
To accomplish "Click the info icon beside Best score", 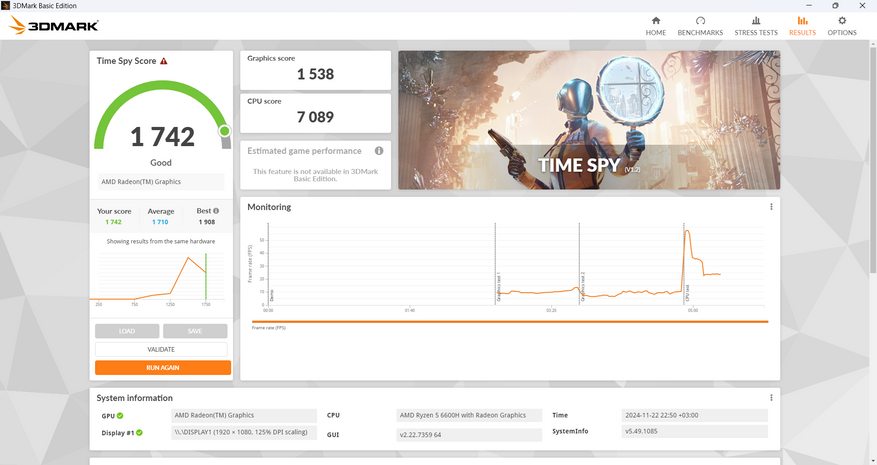I will 216,211.
